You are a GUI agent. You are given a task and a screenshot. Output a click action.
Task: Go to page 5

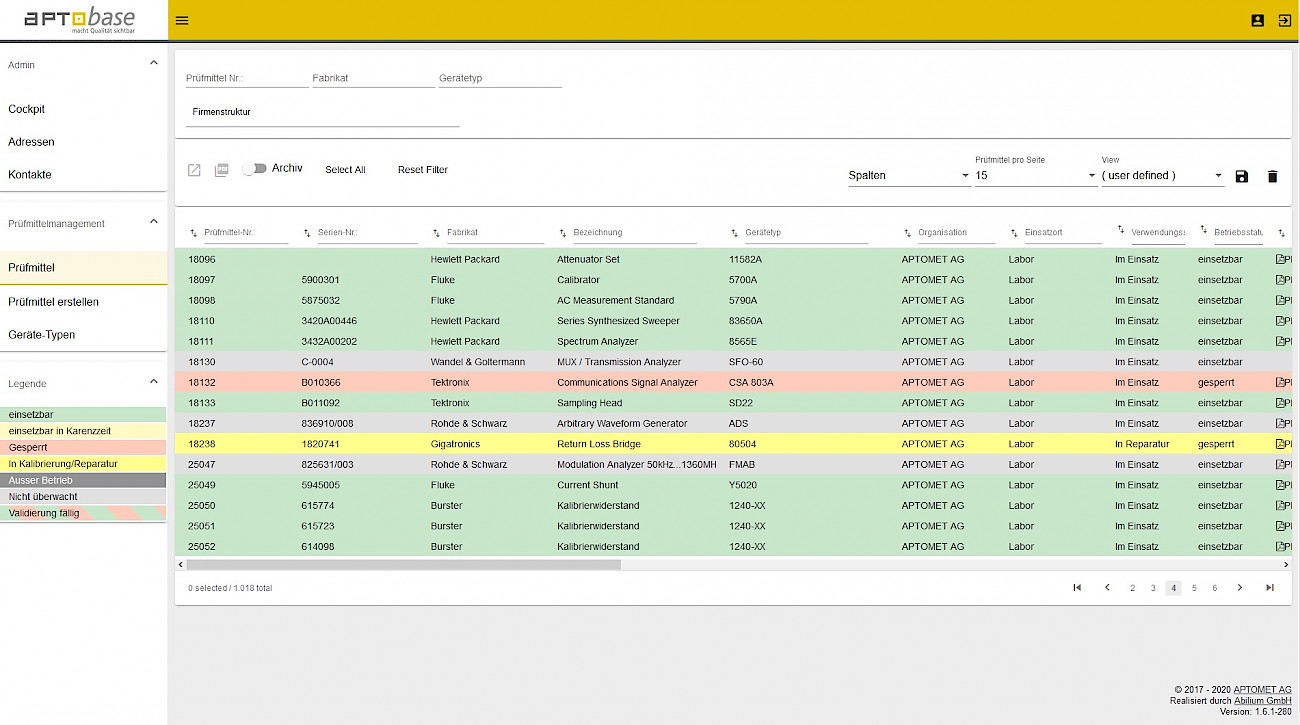pyautogui.click(x=1194, y=588)
